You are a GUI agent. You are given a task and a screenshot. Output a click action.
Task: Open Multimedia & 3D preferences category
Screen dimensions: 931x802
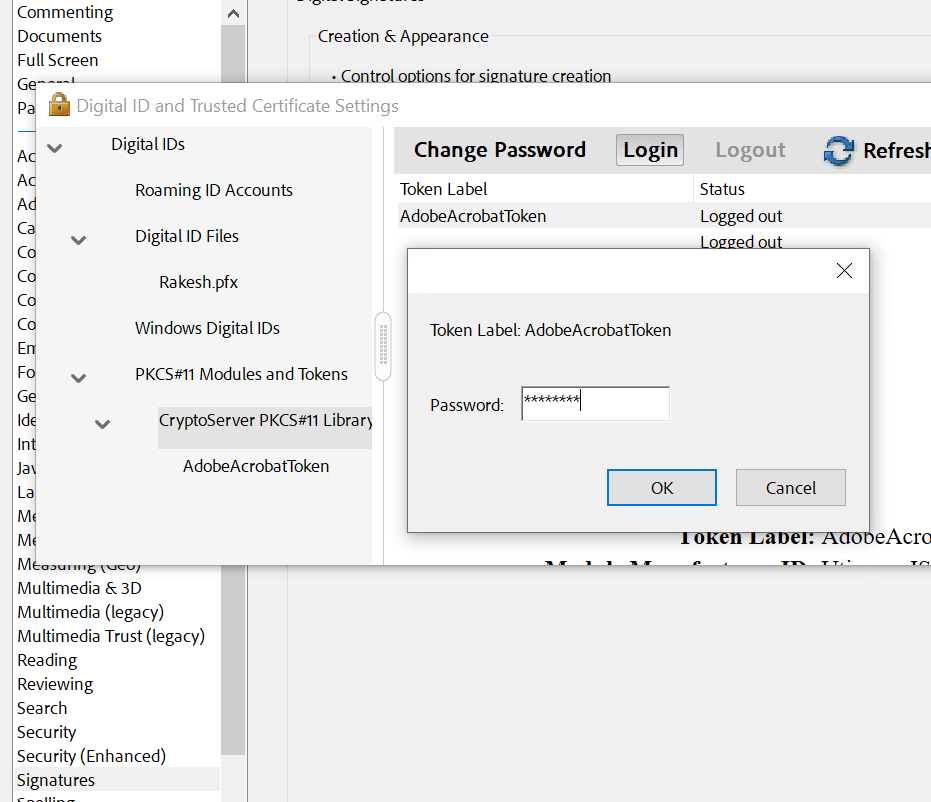click(x=80, y=588)
